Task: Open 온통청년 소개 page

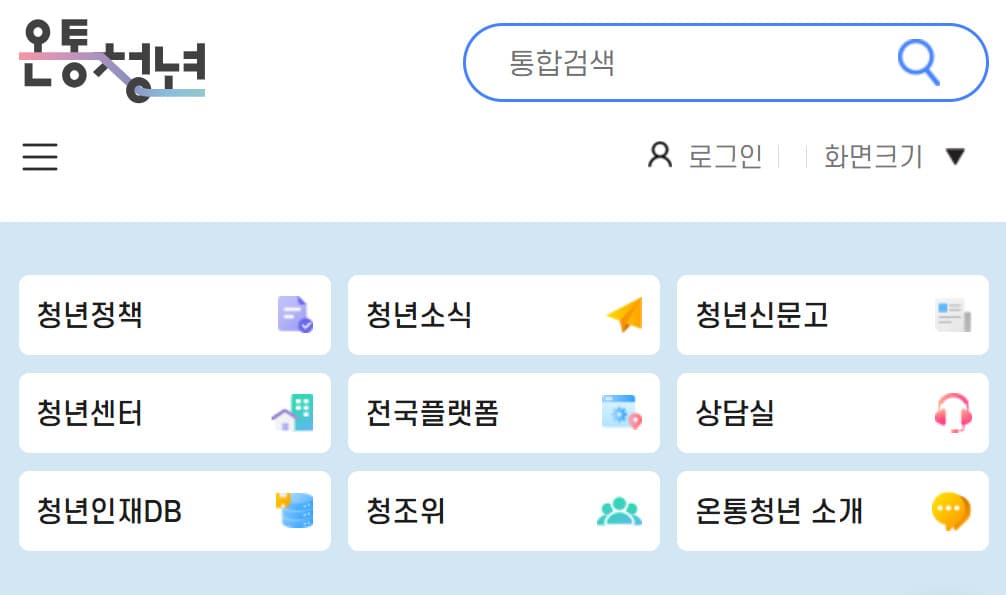Action: pos(833,510)
